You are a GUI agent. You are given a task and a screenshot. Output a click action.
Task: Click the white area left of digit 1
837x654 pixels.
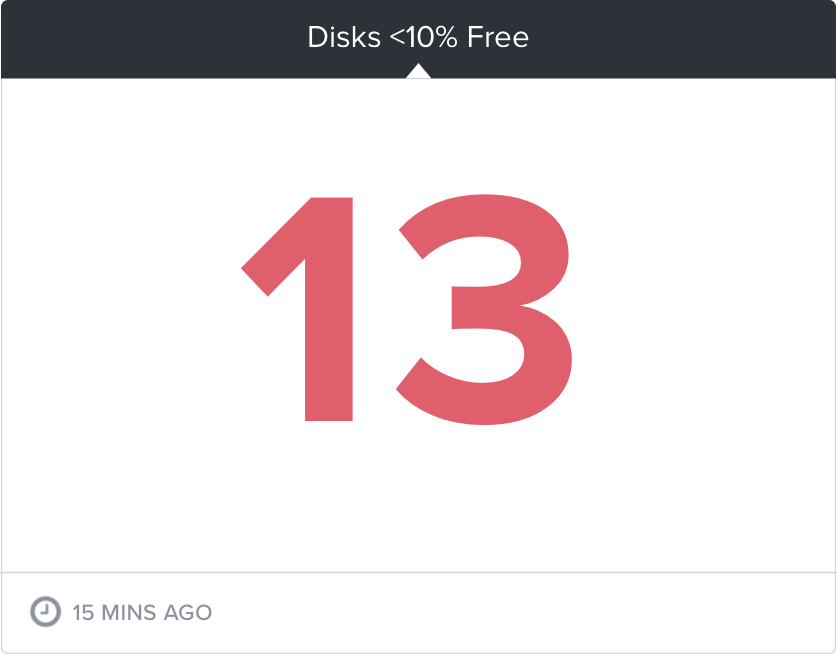121,309
